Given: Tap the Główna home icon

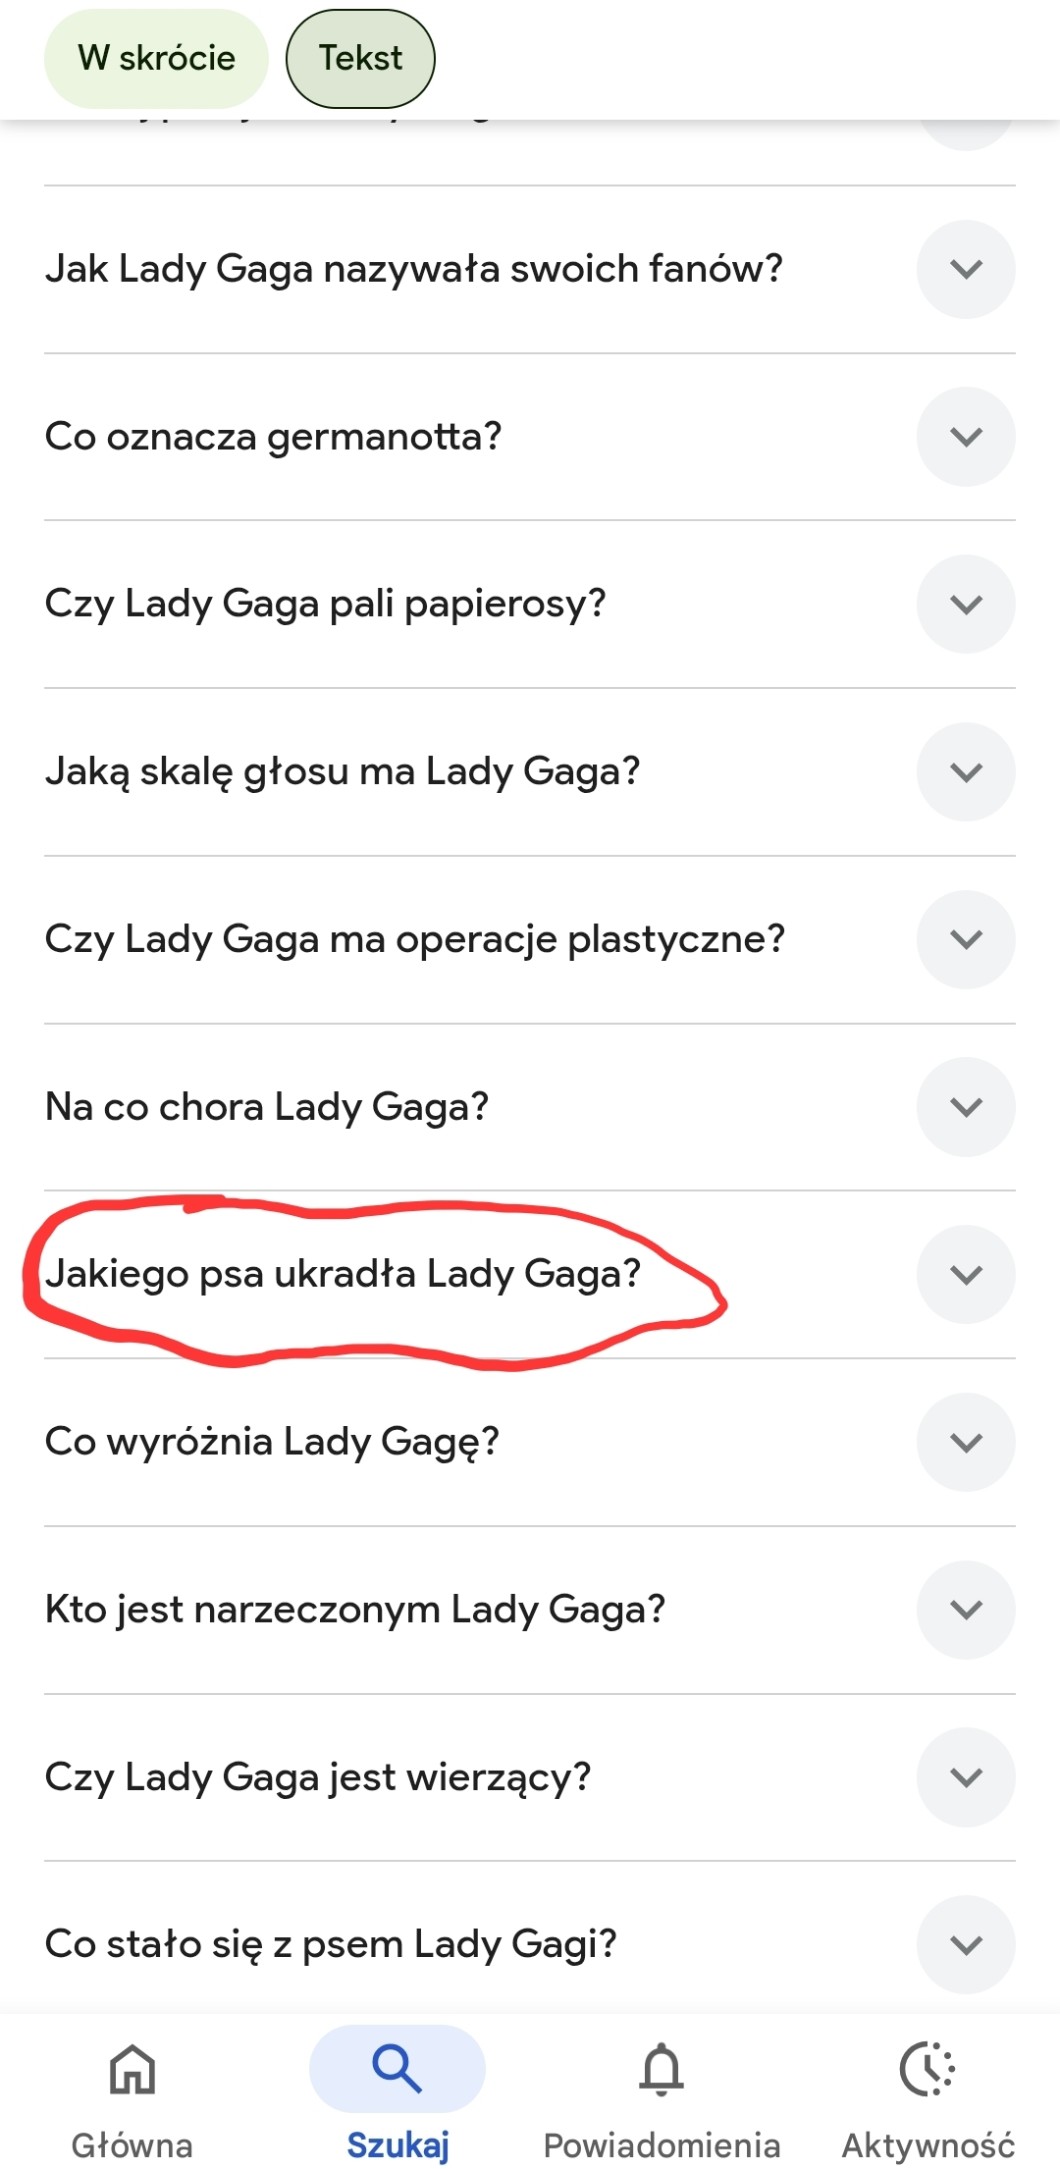Looking at the screenshot, I should click(x=132, y=2069).
